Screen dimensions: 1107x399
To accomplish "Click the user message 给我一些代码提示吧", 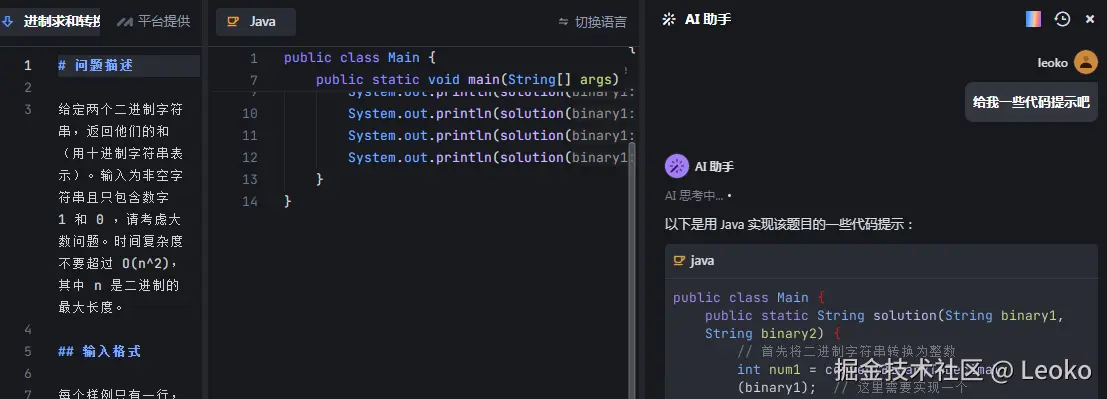I will pos(1031,102).
